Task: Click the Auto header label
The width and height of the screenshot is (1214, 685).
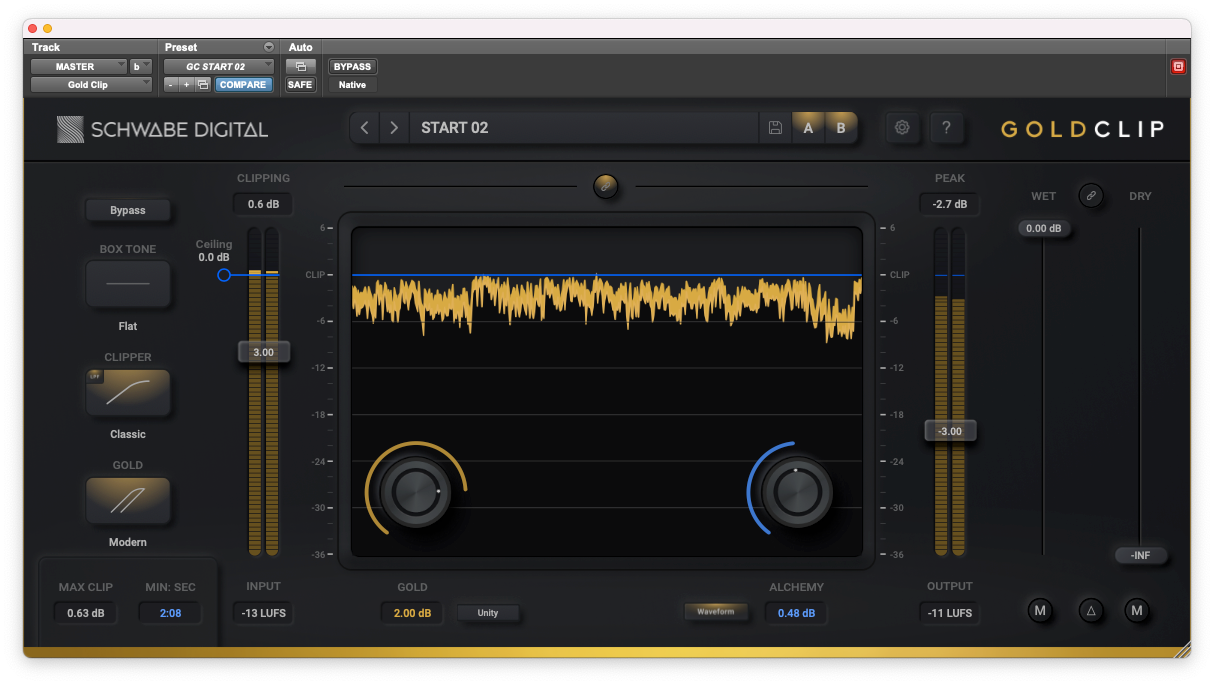Action: pos(300,47)
